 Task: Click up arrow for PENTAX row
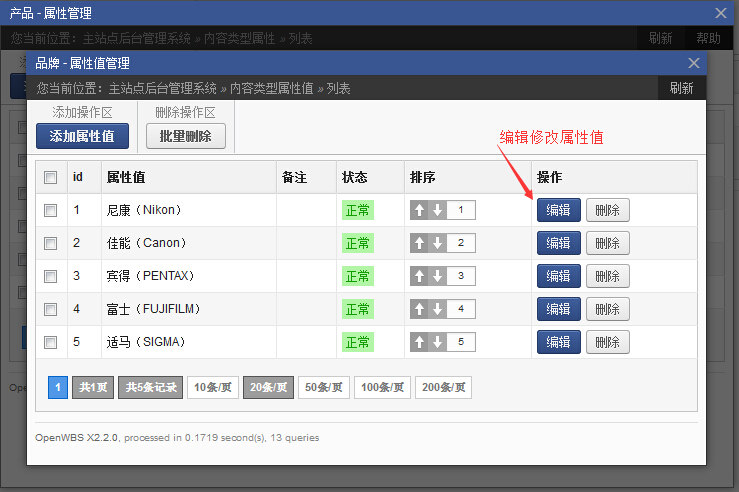pos(419,276)
